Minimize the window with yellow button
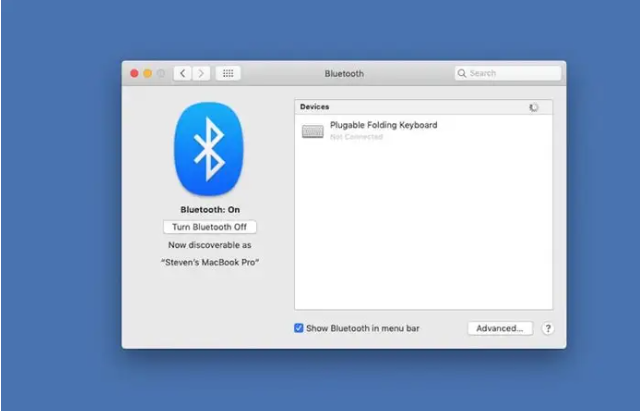 pyautogui.click(x=147, y=73)
